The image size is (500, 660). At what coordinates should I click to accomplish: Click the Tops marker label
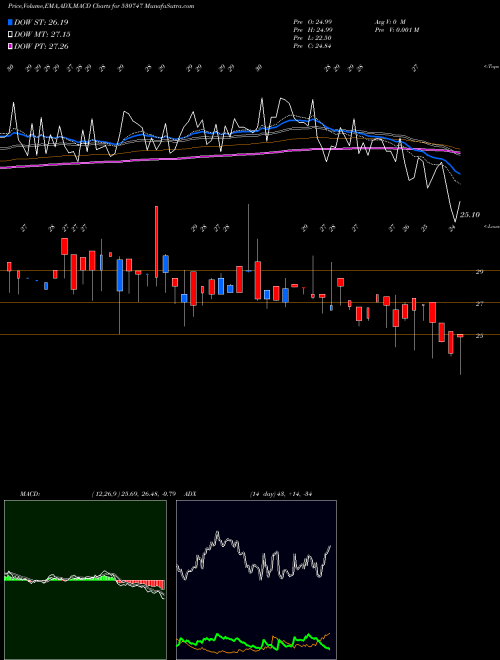(x=492, y=67)
